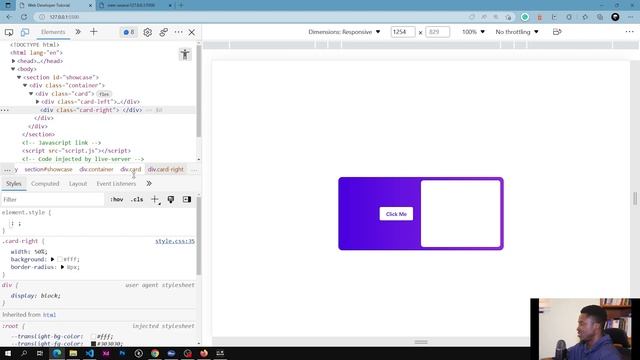Add a new style rule plus icon

pyautogui.click(x=155, y=199)
